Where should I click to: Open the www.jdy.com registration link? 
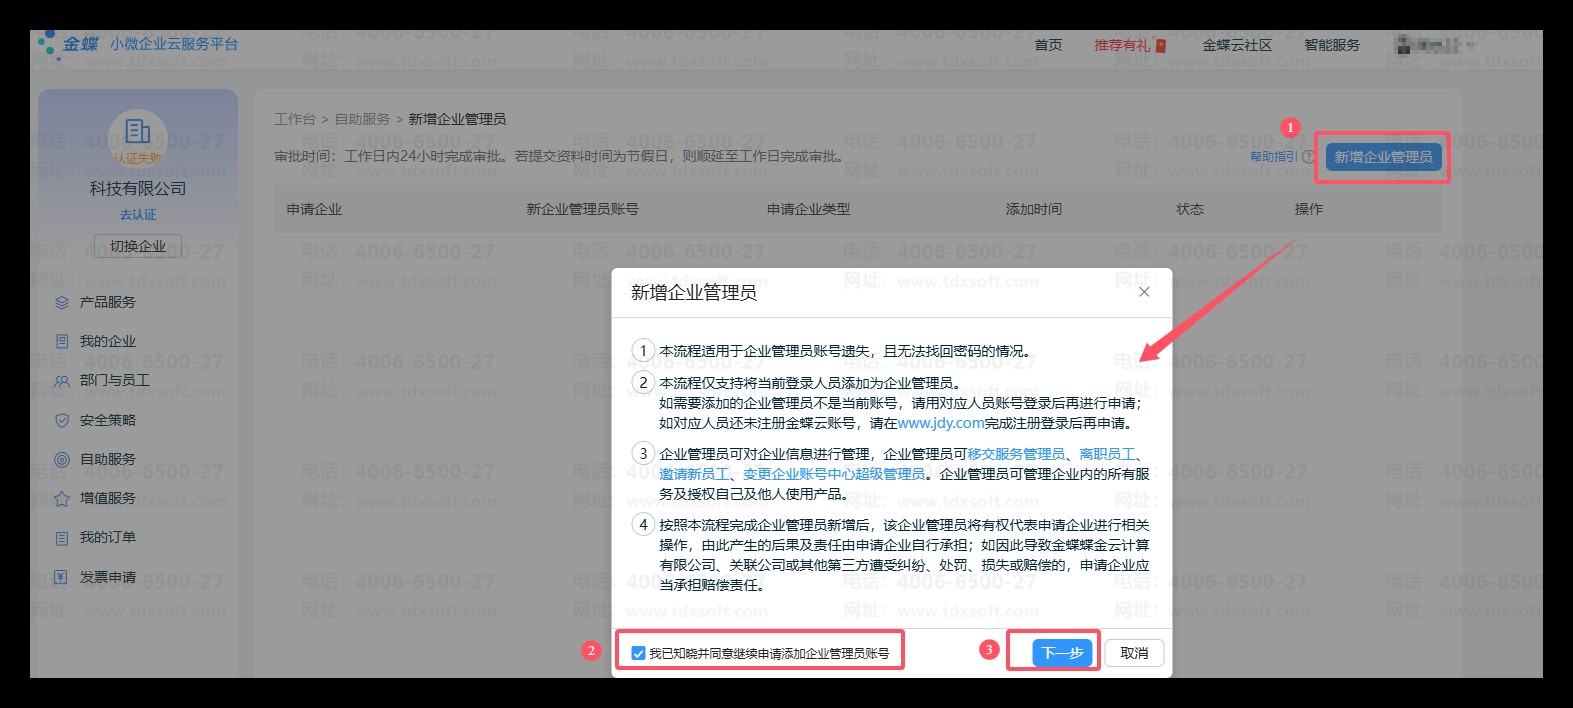[x=941, y=423]
